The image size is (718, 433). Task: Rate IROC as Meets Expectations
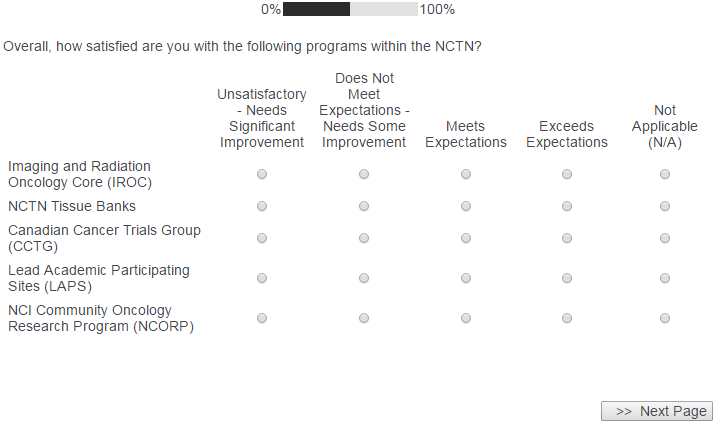tap(465, 174)
